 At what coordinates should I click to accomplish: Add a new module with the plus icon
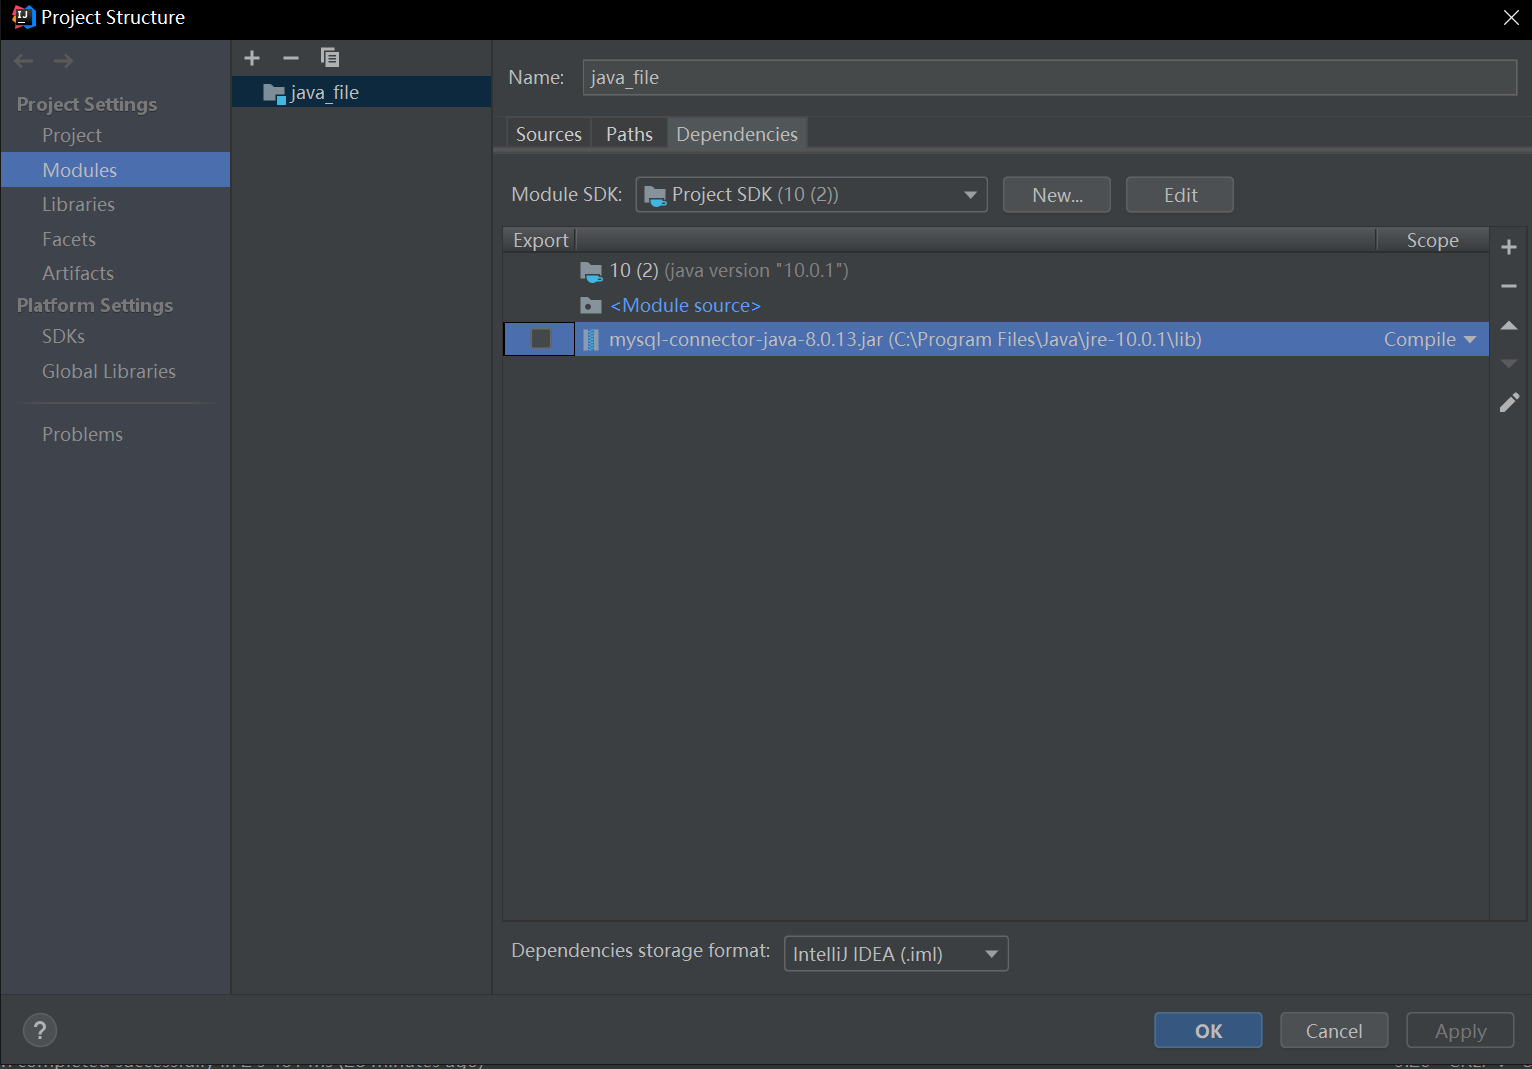click(x=251, y=57)
